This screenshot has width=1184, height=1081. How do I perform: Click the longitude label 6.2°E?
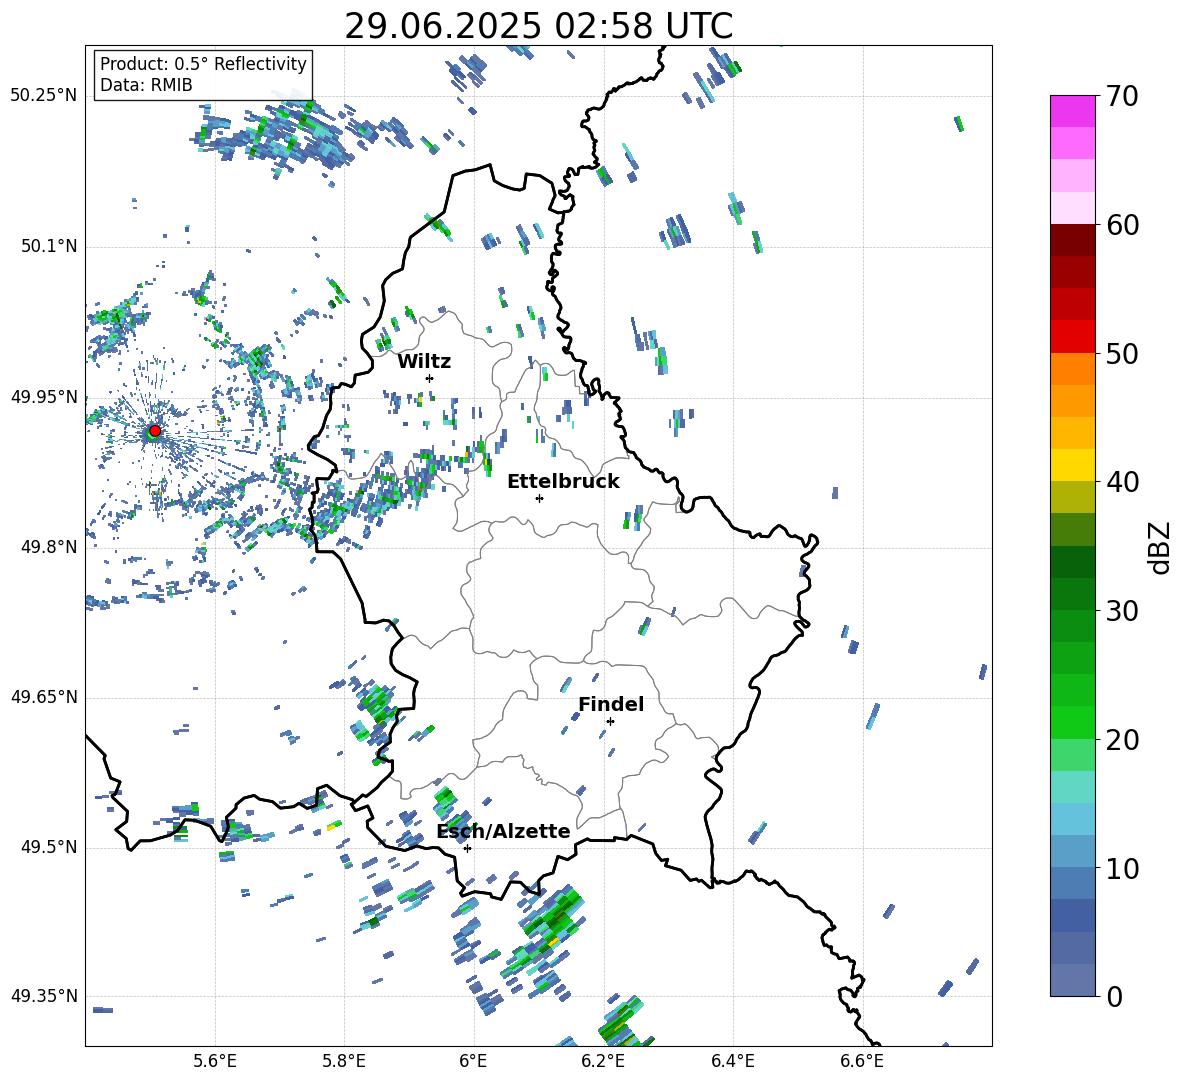click(603, 1061)
